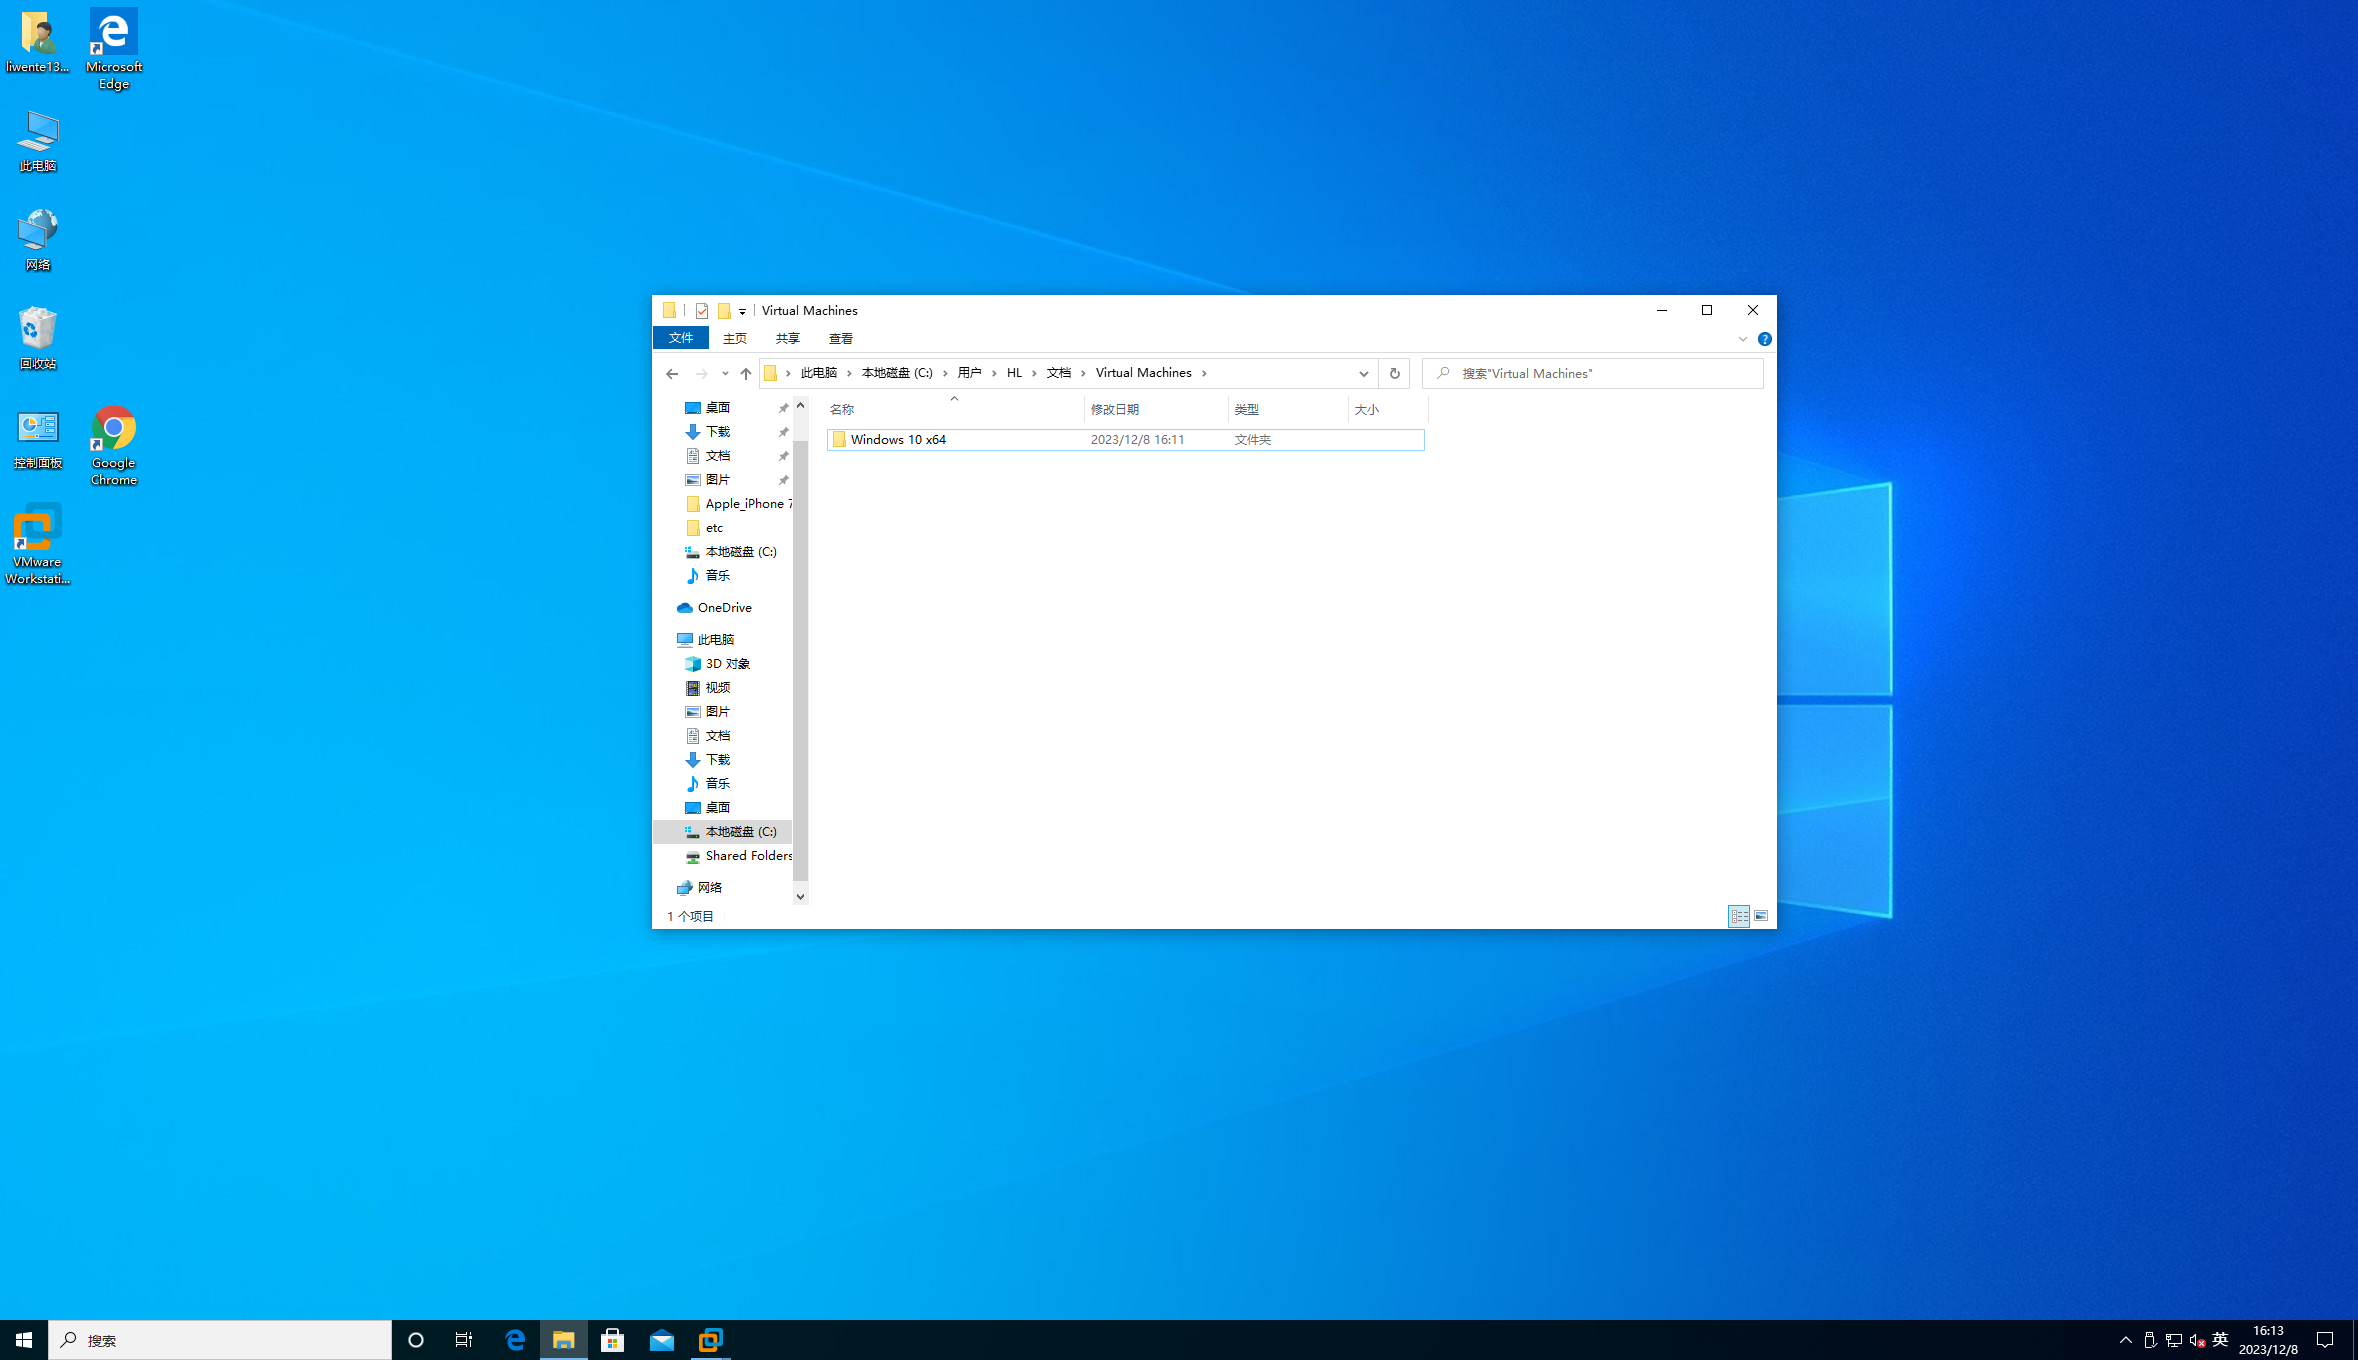The image size is (2358, 1360).
Task: Sort by the 修改日期 column header
Action: 1156,410
